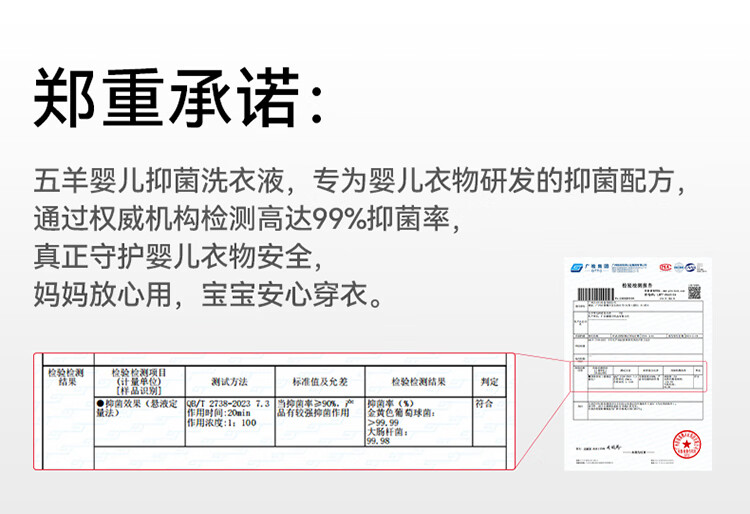
Task: Click the 作用时间:20min text
Action: 218,413
